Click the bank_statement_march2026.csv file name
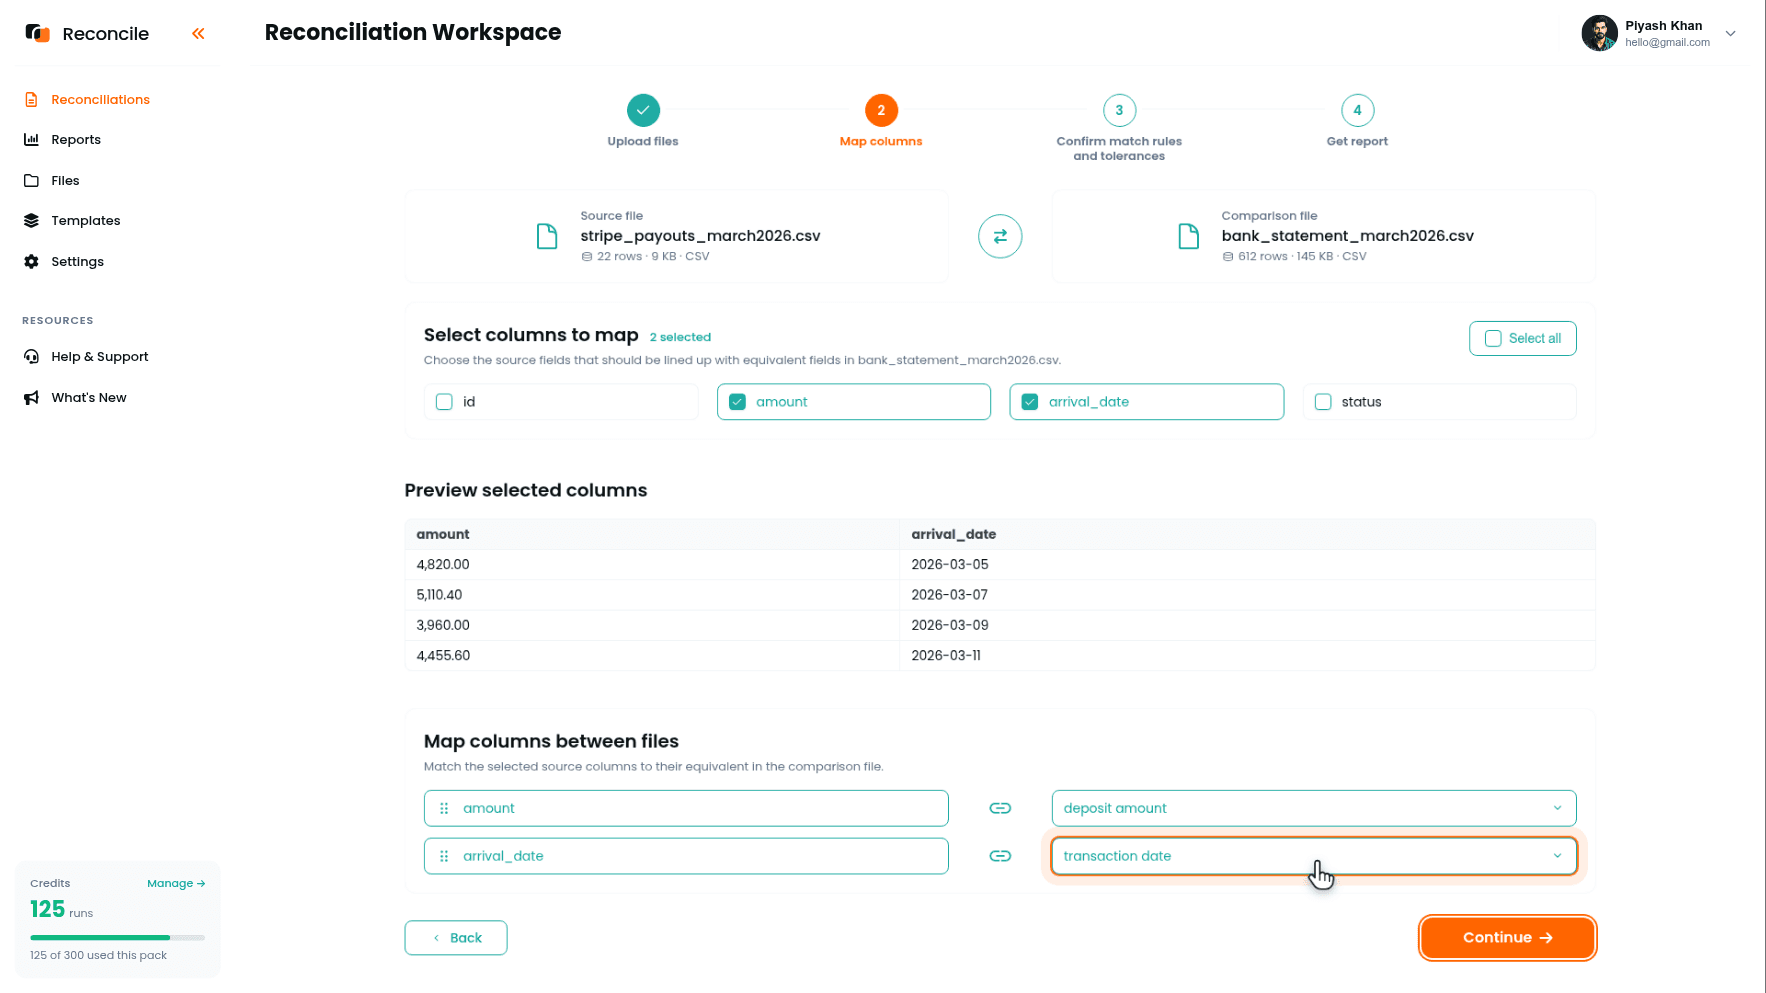The image size is (1766, 993). pos(1347,236)
